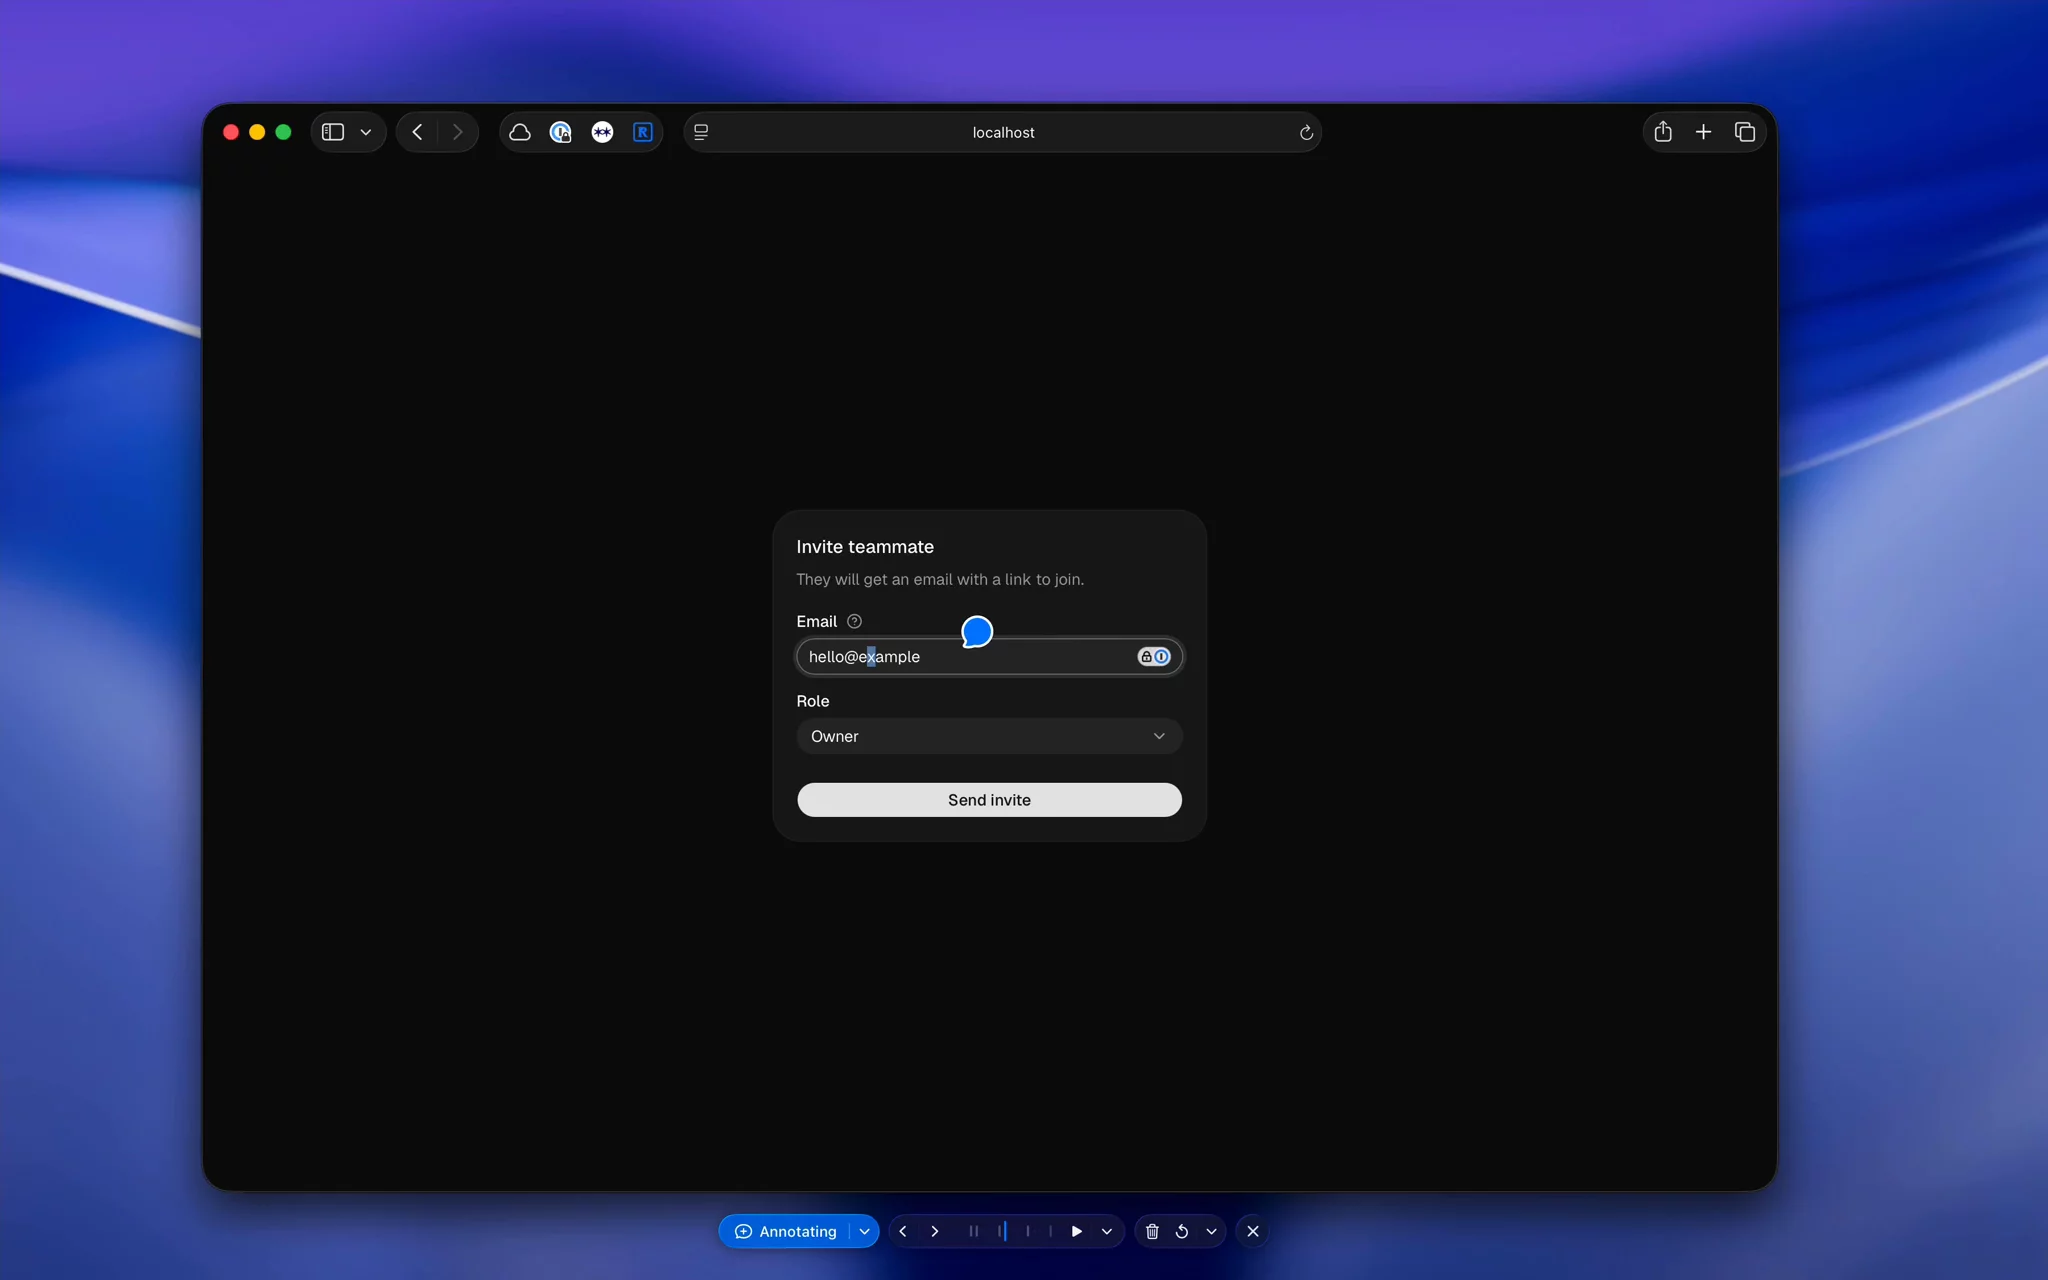Click the Invite teammate heading

click(865, 547)
